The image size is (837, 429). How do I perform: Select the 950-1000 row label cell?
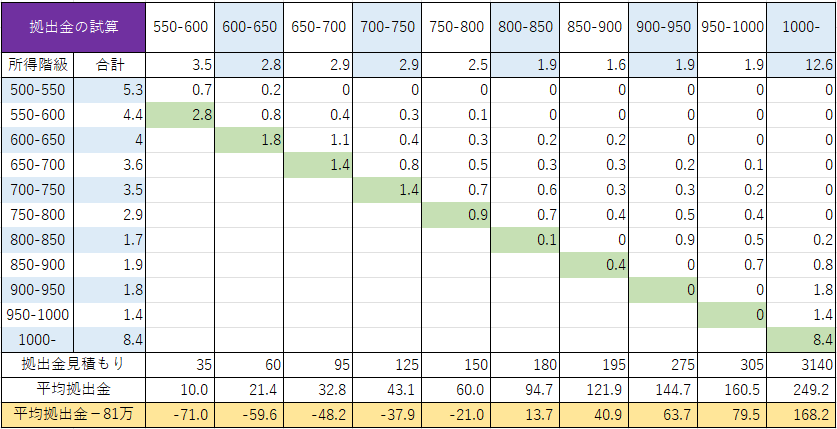point(38,314)
